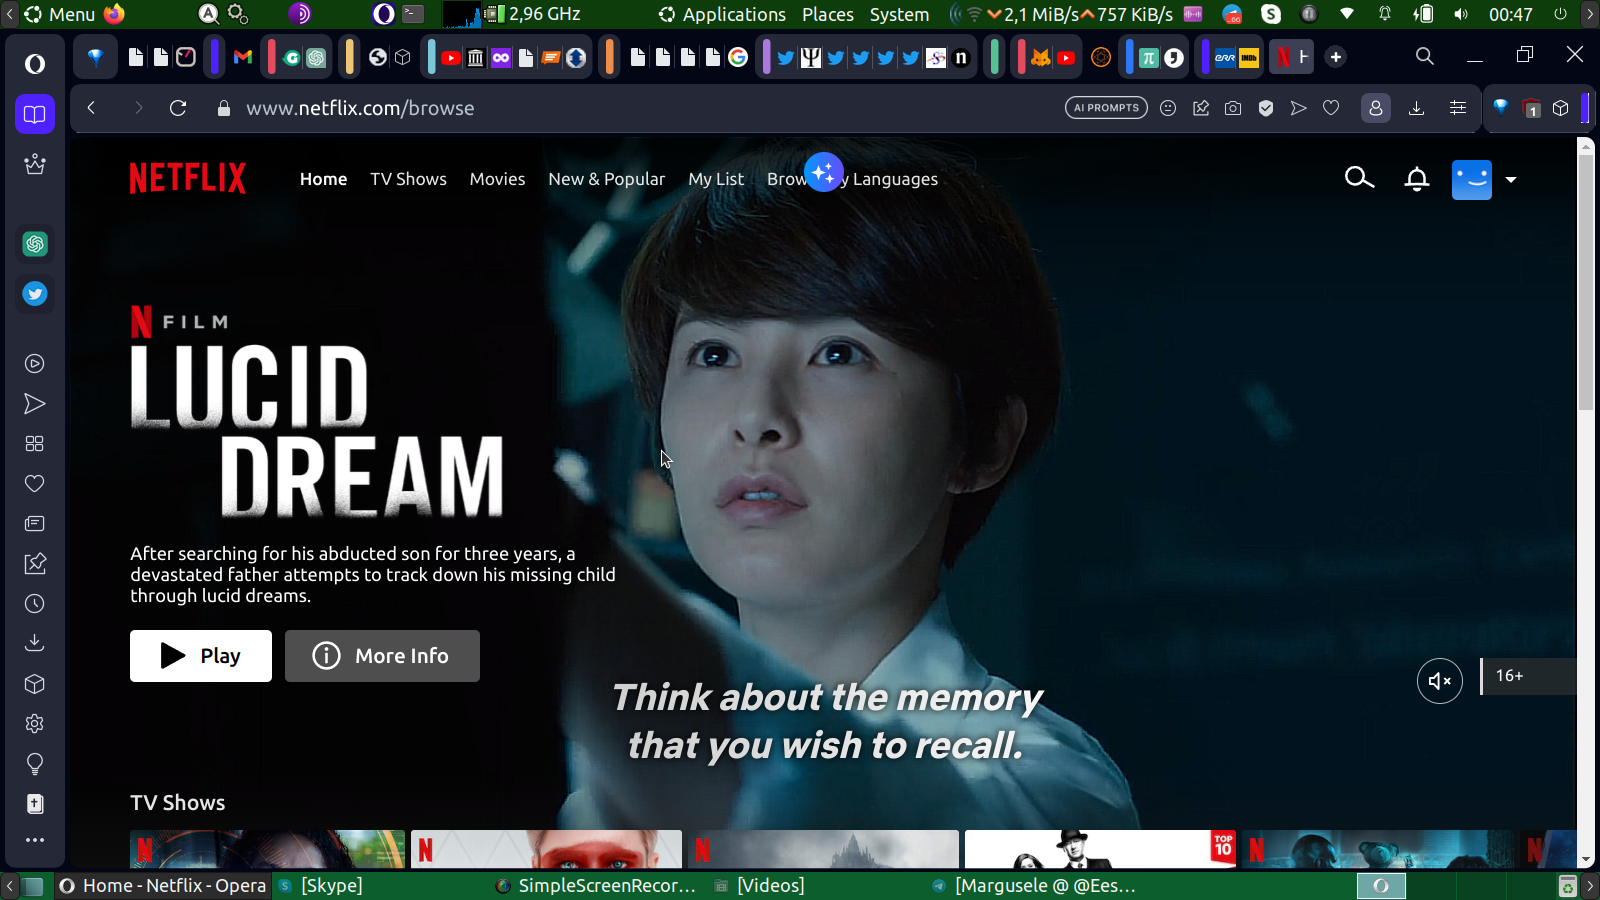Open TV Shows in Netflix navigation

[408, 179]
